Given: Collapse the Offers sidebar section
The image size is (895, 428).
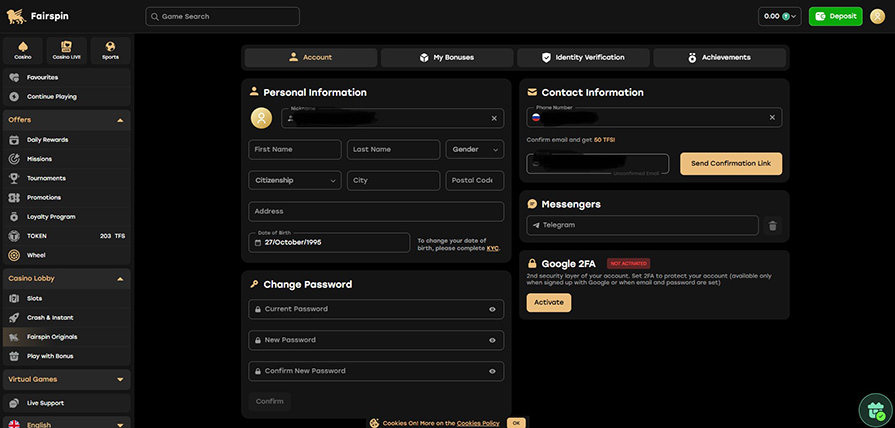Looking at the screenshot, I should coord(120,120).
